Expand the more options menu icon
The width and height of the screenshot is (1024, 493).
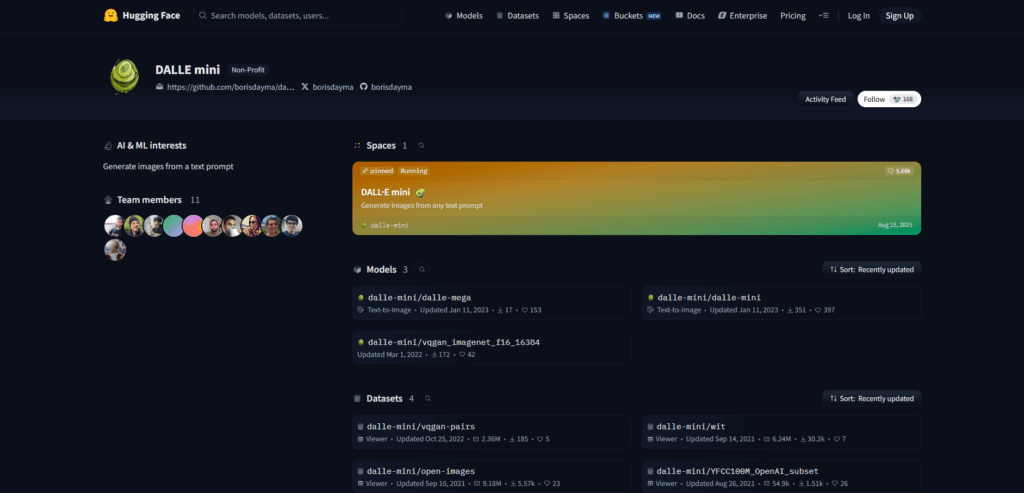pyautogui.click(x=824, y=16)
